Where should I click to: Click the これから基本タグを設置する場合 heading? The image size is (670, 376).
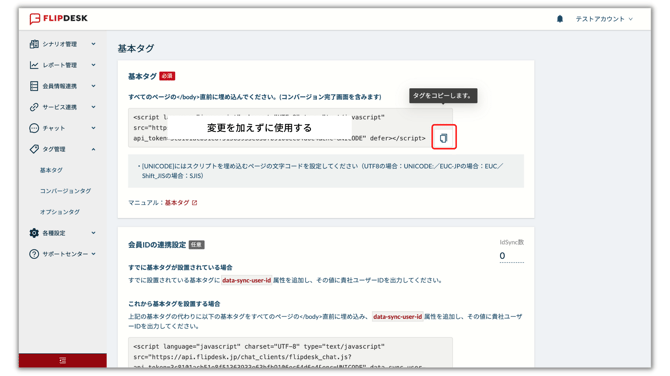pyautogui.click(x=174, y=304)
